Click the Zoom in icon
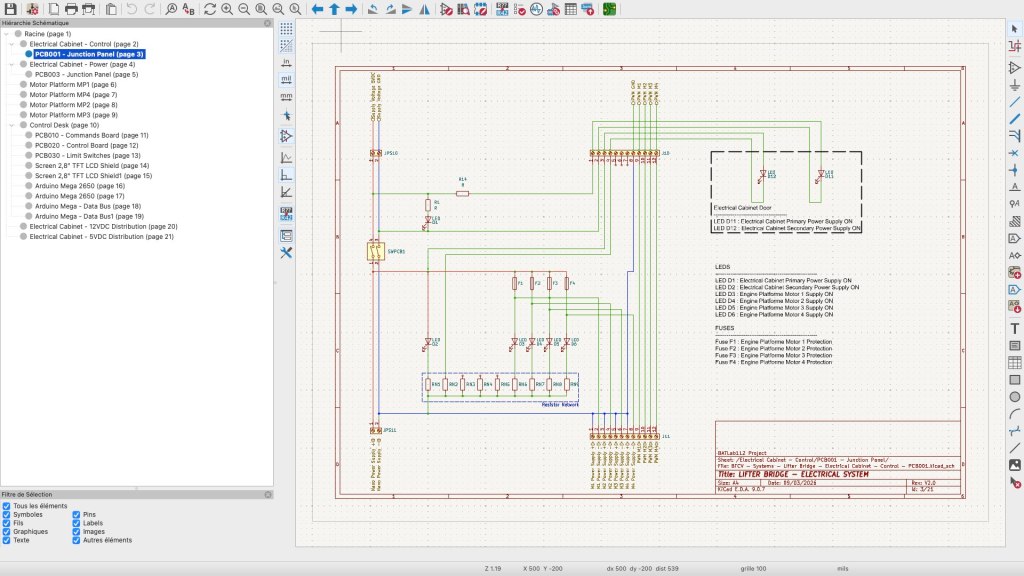The height and width of the screenshot is (576, 1024). 228,9
